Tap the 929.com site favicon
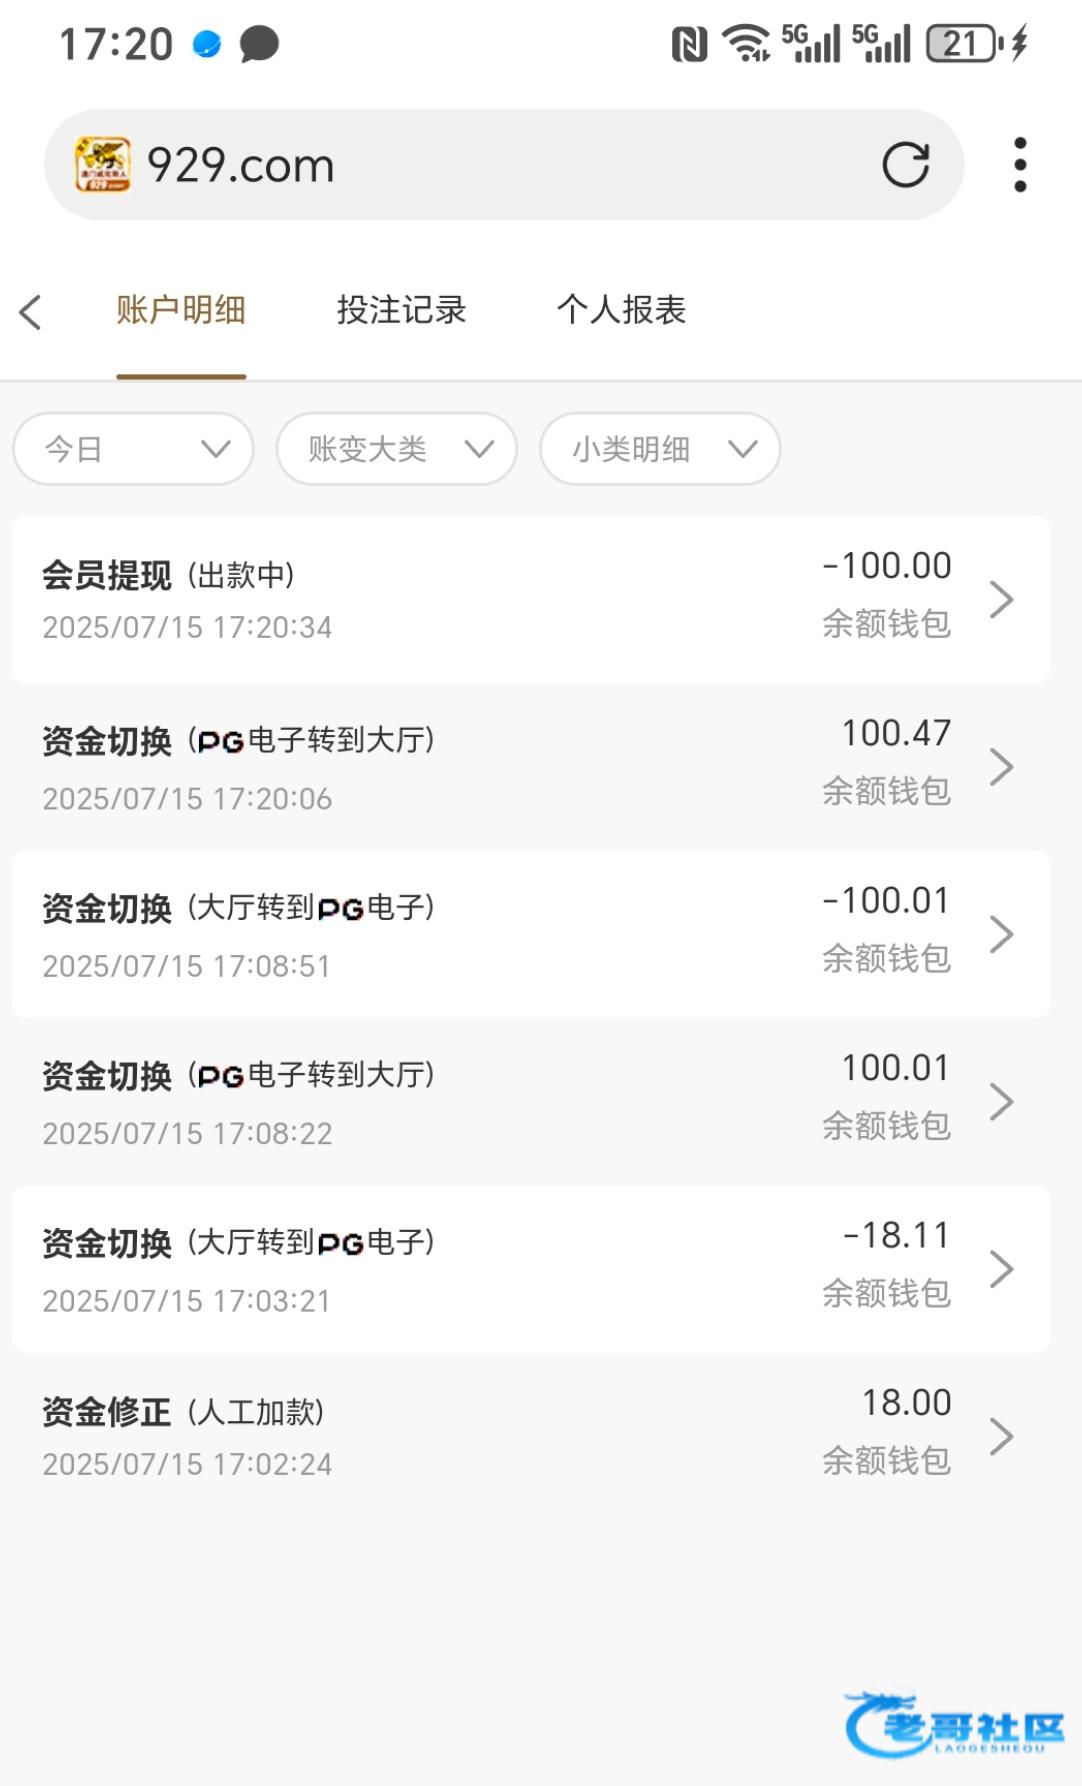 (x=103, y=165)
